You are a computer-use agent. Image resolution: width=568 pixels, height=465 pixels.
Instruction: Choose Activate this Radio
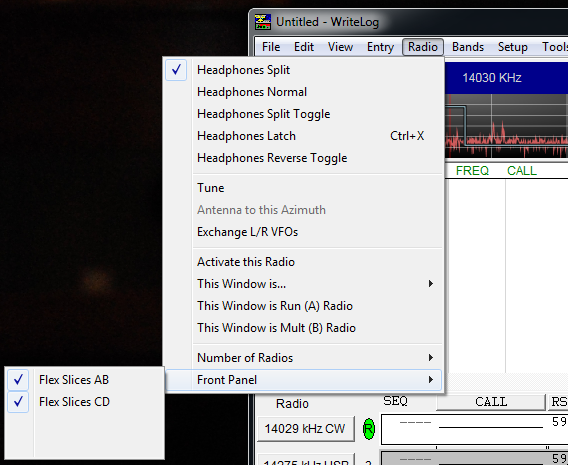(x=304, y=262)
